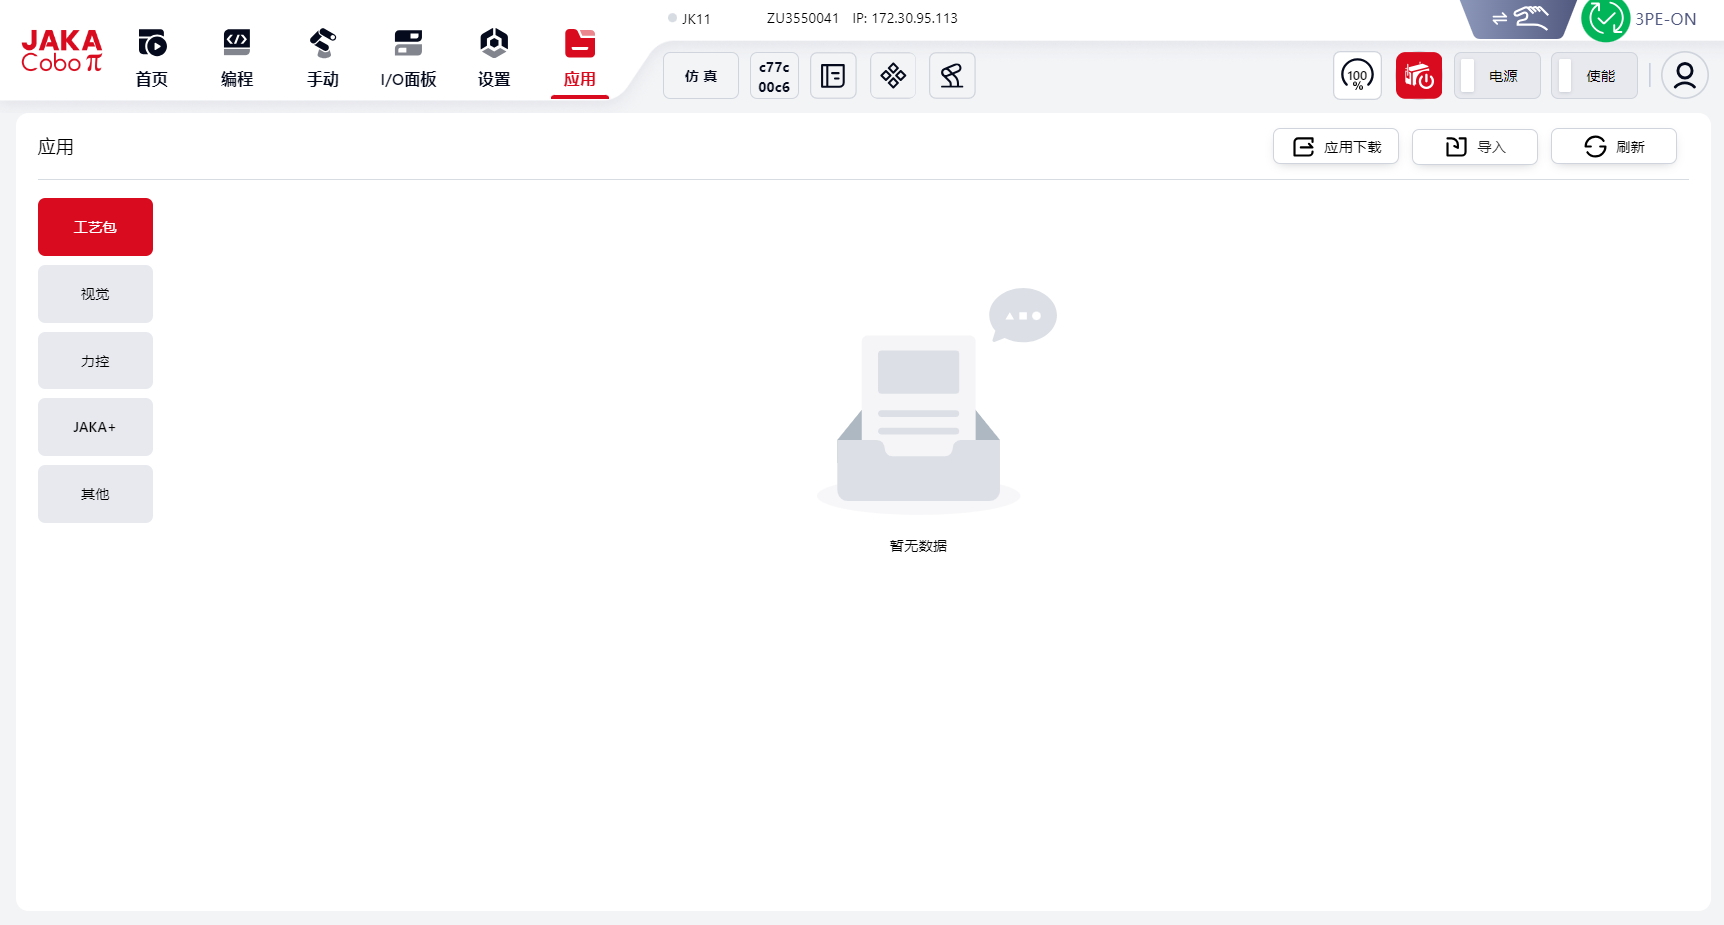Viewport: 1724px width, 925px height.
Task: Open the 首页 home icon
Action: tap(152, 58)
